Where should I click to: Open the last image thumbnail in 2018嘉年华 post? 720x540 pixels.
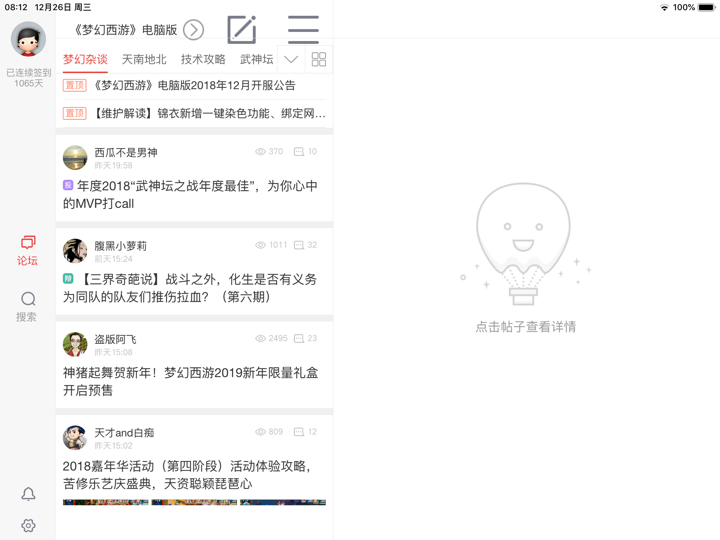tap(283, 502)
